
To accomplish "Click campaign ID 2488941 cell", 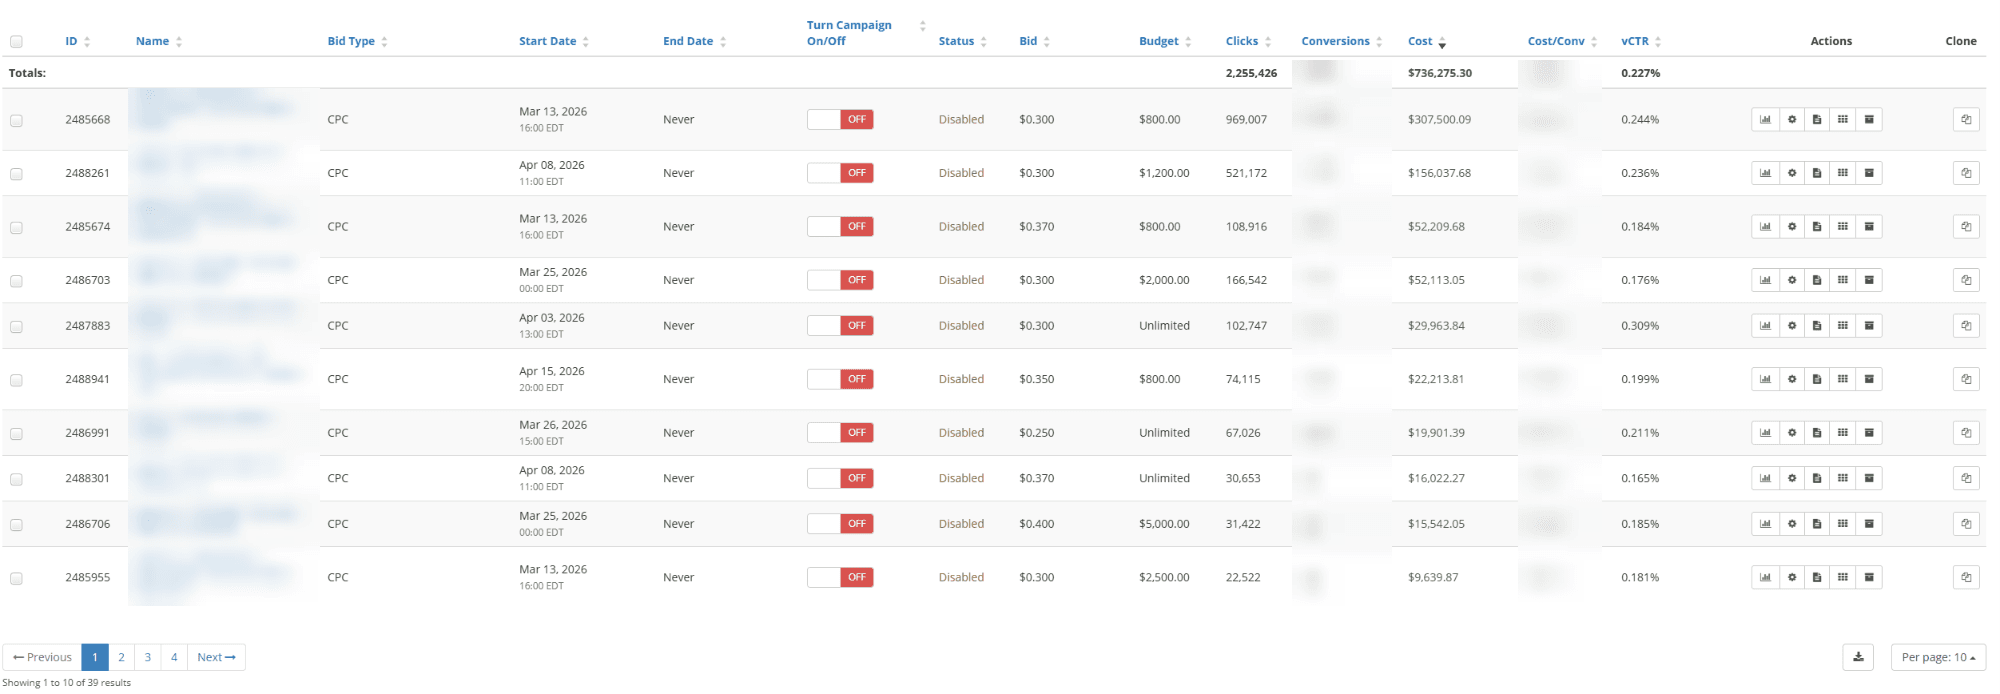I will pos(88,379).
